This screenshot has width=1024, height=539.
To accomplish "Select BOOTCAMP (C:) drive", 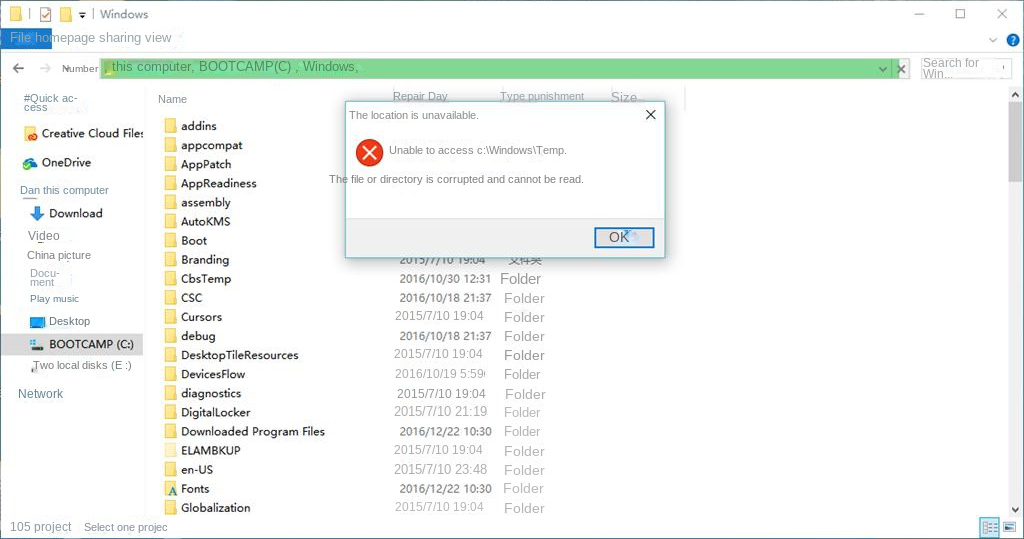I will (x=90, y=344).
